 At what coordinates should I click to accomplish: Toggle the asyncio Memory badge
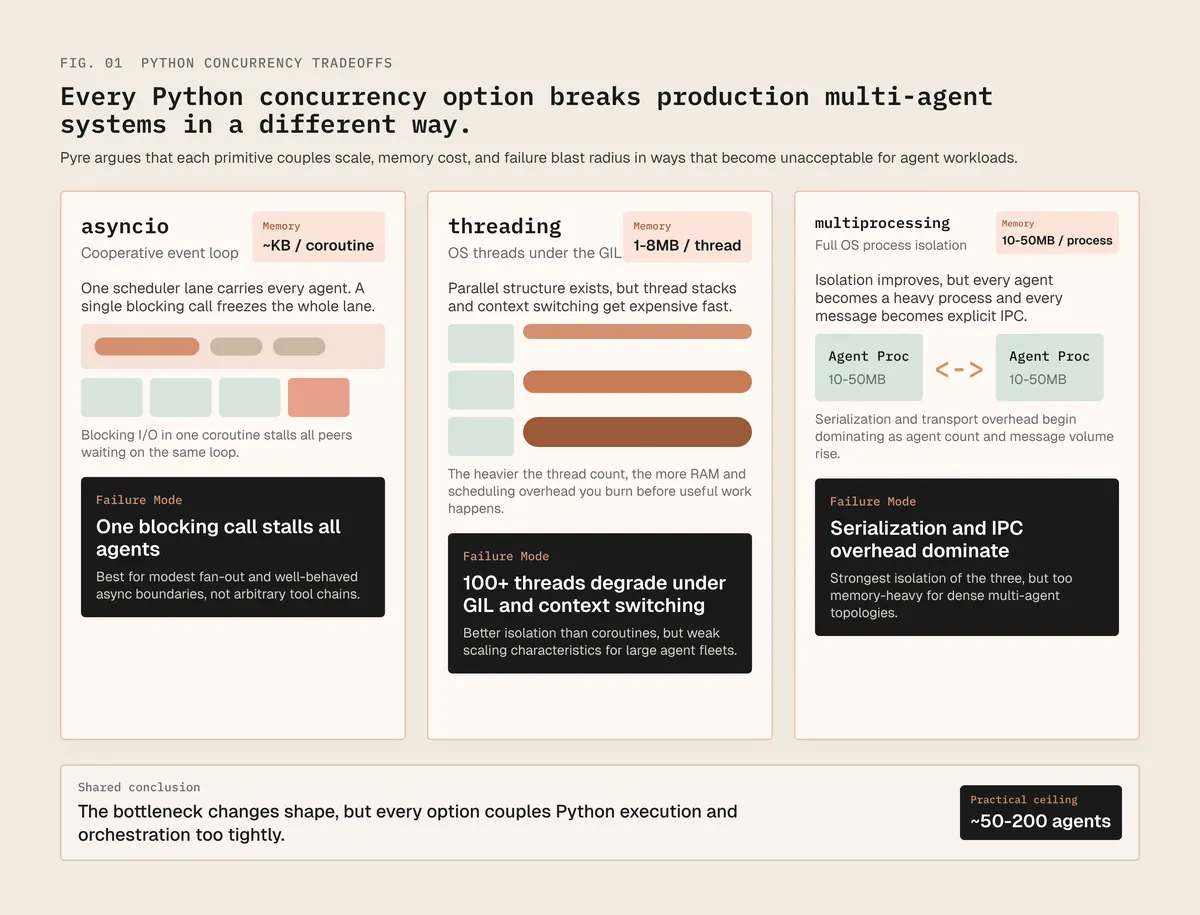pyautogui.click(x=318, y=237)
